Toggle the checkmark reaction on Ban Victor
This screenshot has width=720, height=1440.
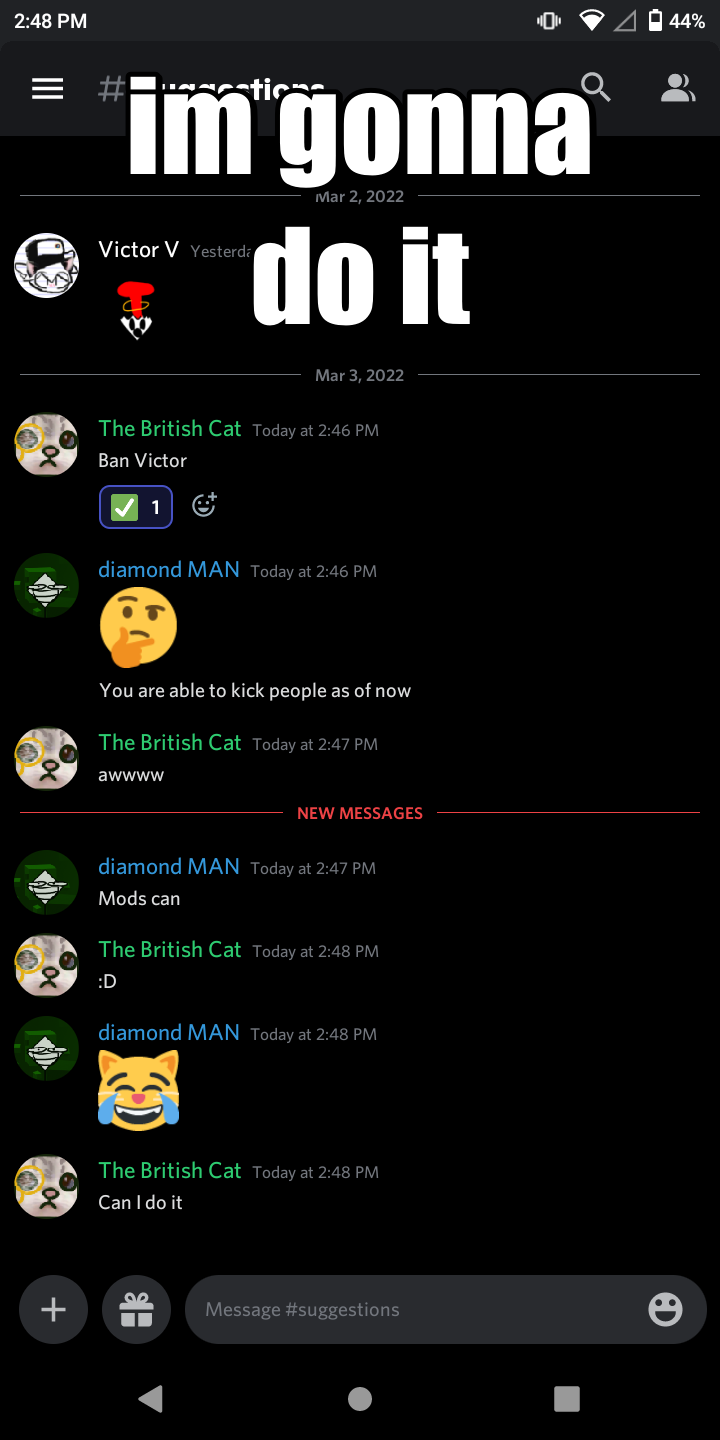click(136, 507)
